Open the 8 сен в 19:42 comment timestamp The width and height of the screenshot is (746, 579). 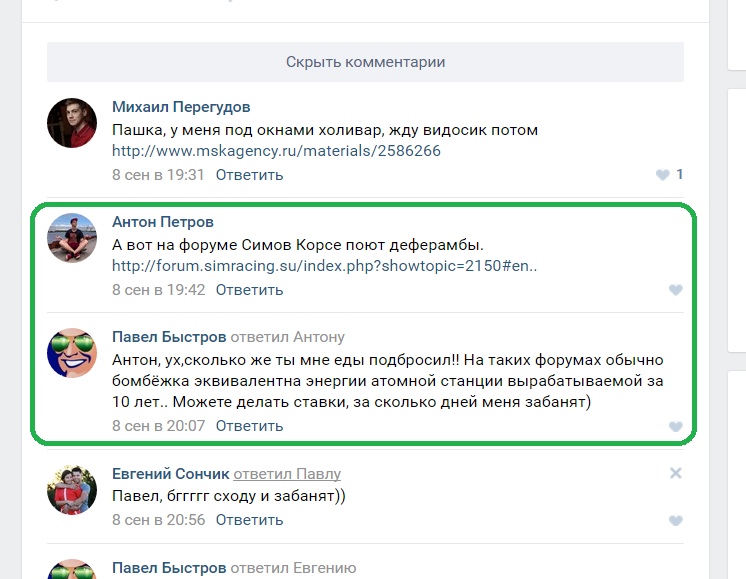click(x=158, y=290)
